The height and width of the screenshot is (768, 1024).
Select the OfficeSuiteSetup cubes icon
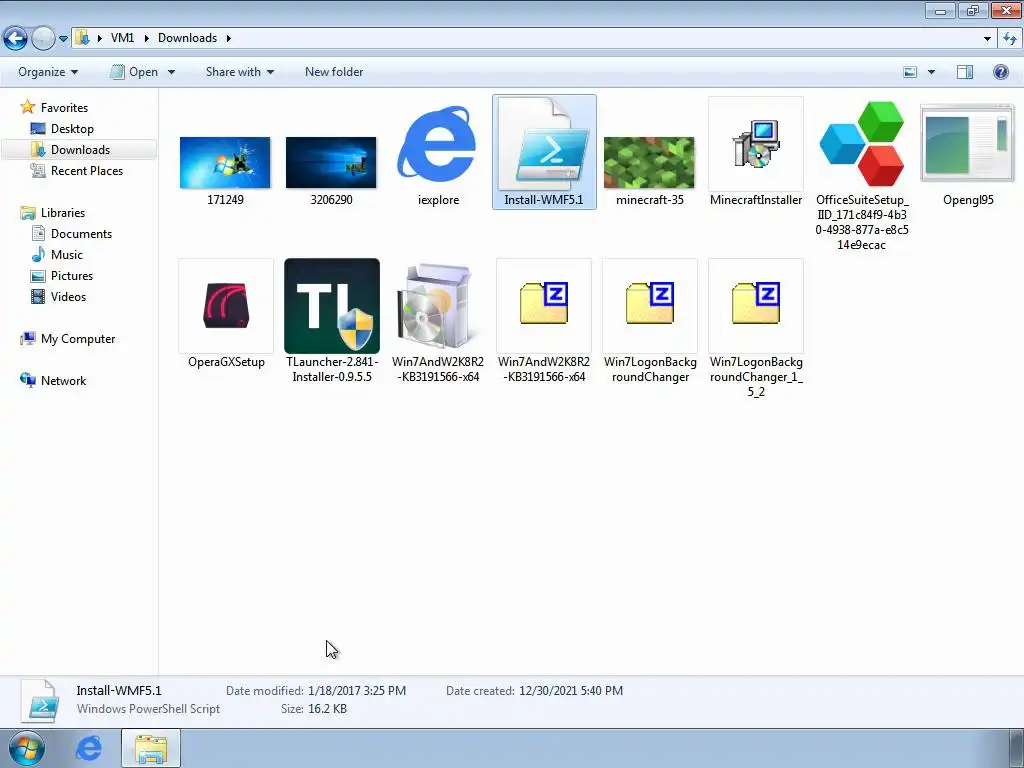pyautogui.click(x=862, y=144)
